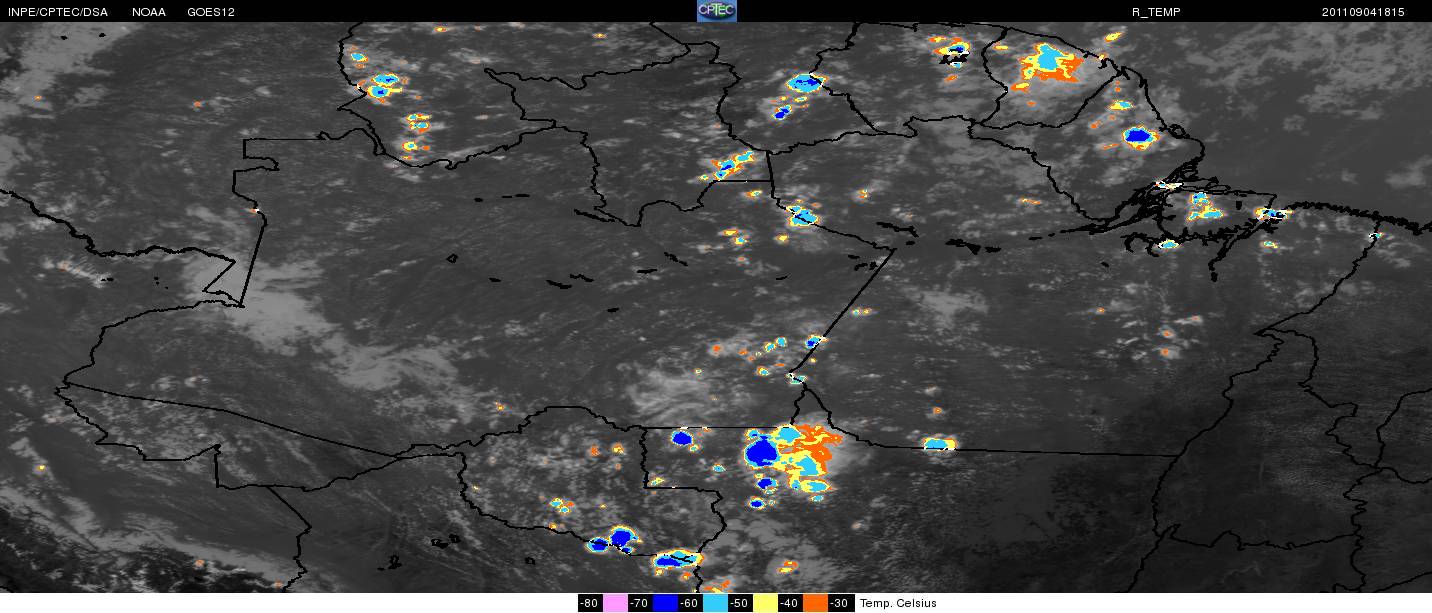Click the -60 legend label
Image resolution: width=1432 pixels, height=613 pixels.
pos(690,603)
